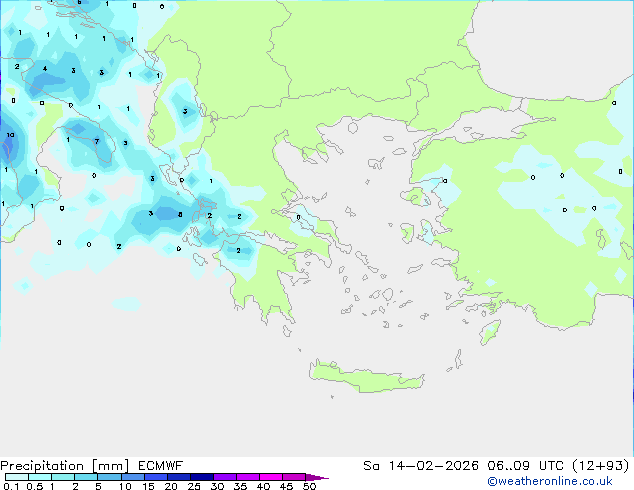634x490 pixels.
Task: Click the '25' legend scale label
Action: [194, 486]
